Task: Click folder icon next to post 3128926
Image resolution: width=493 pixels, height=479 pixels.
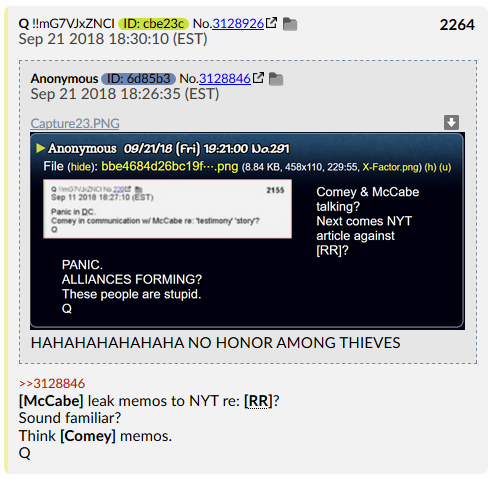Action: pos(290,24)
